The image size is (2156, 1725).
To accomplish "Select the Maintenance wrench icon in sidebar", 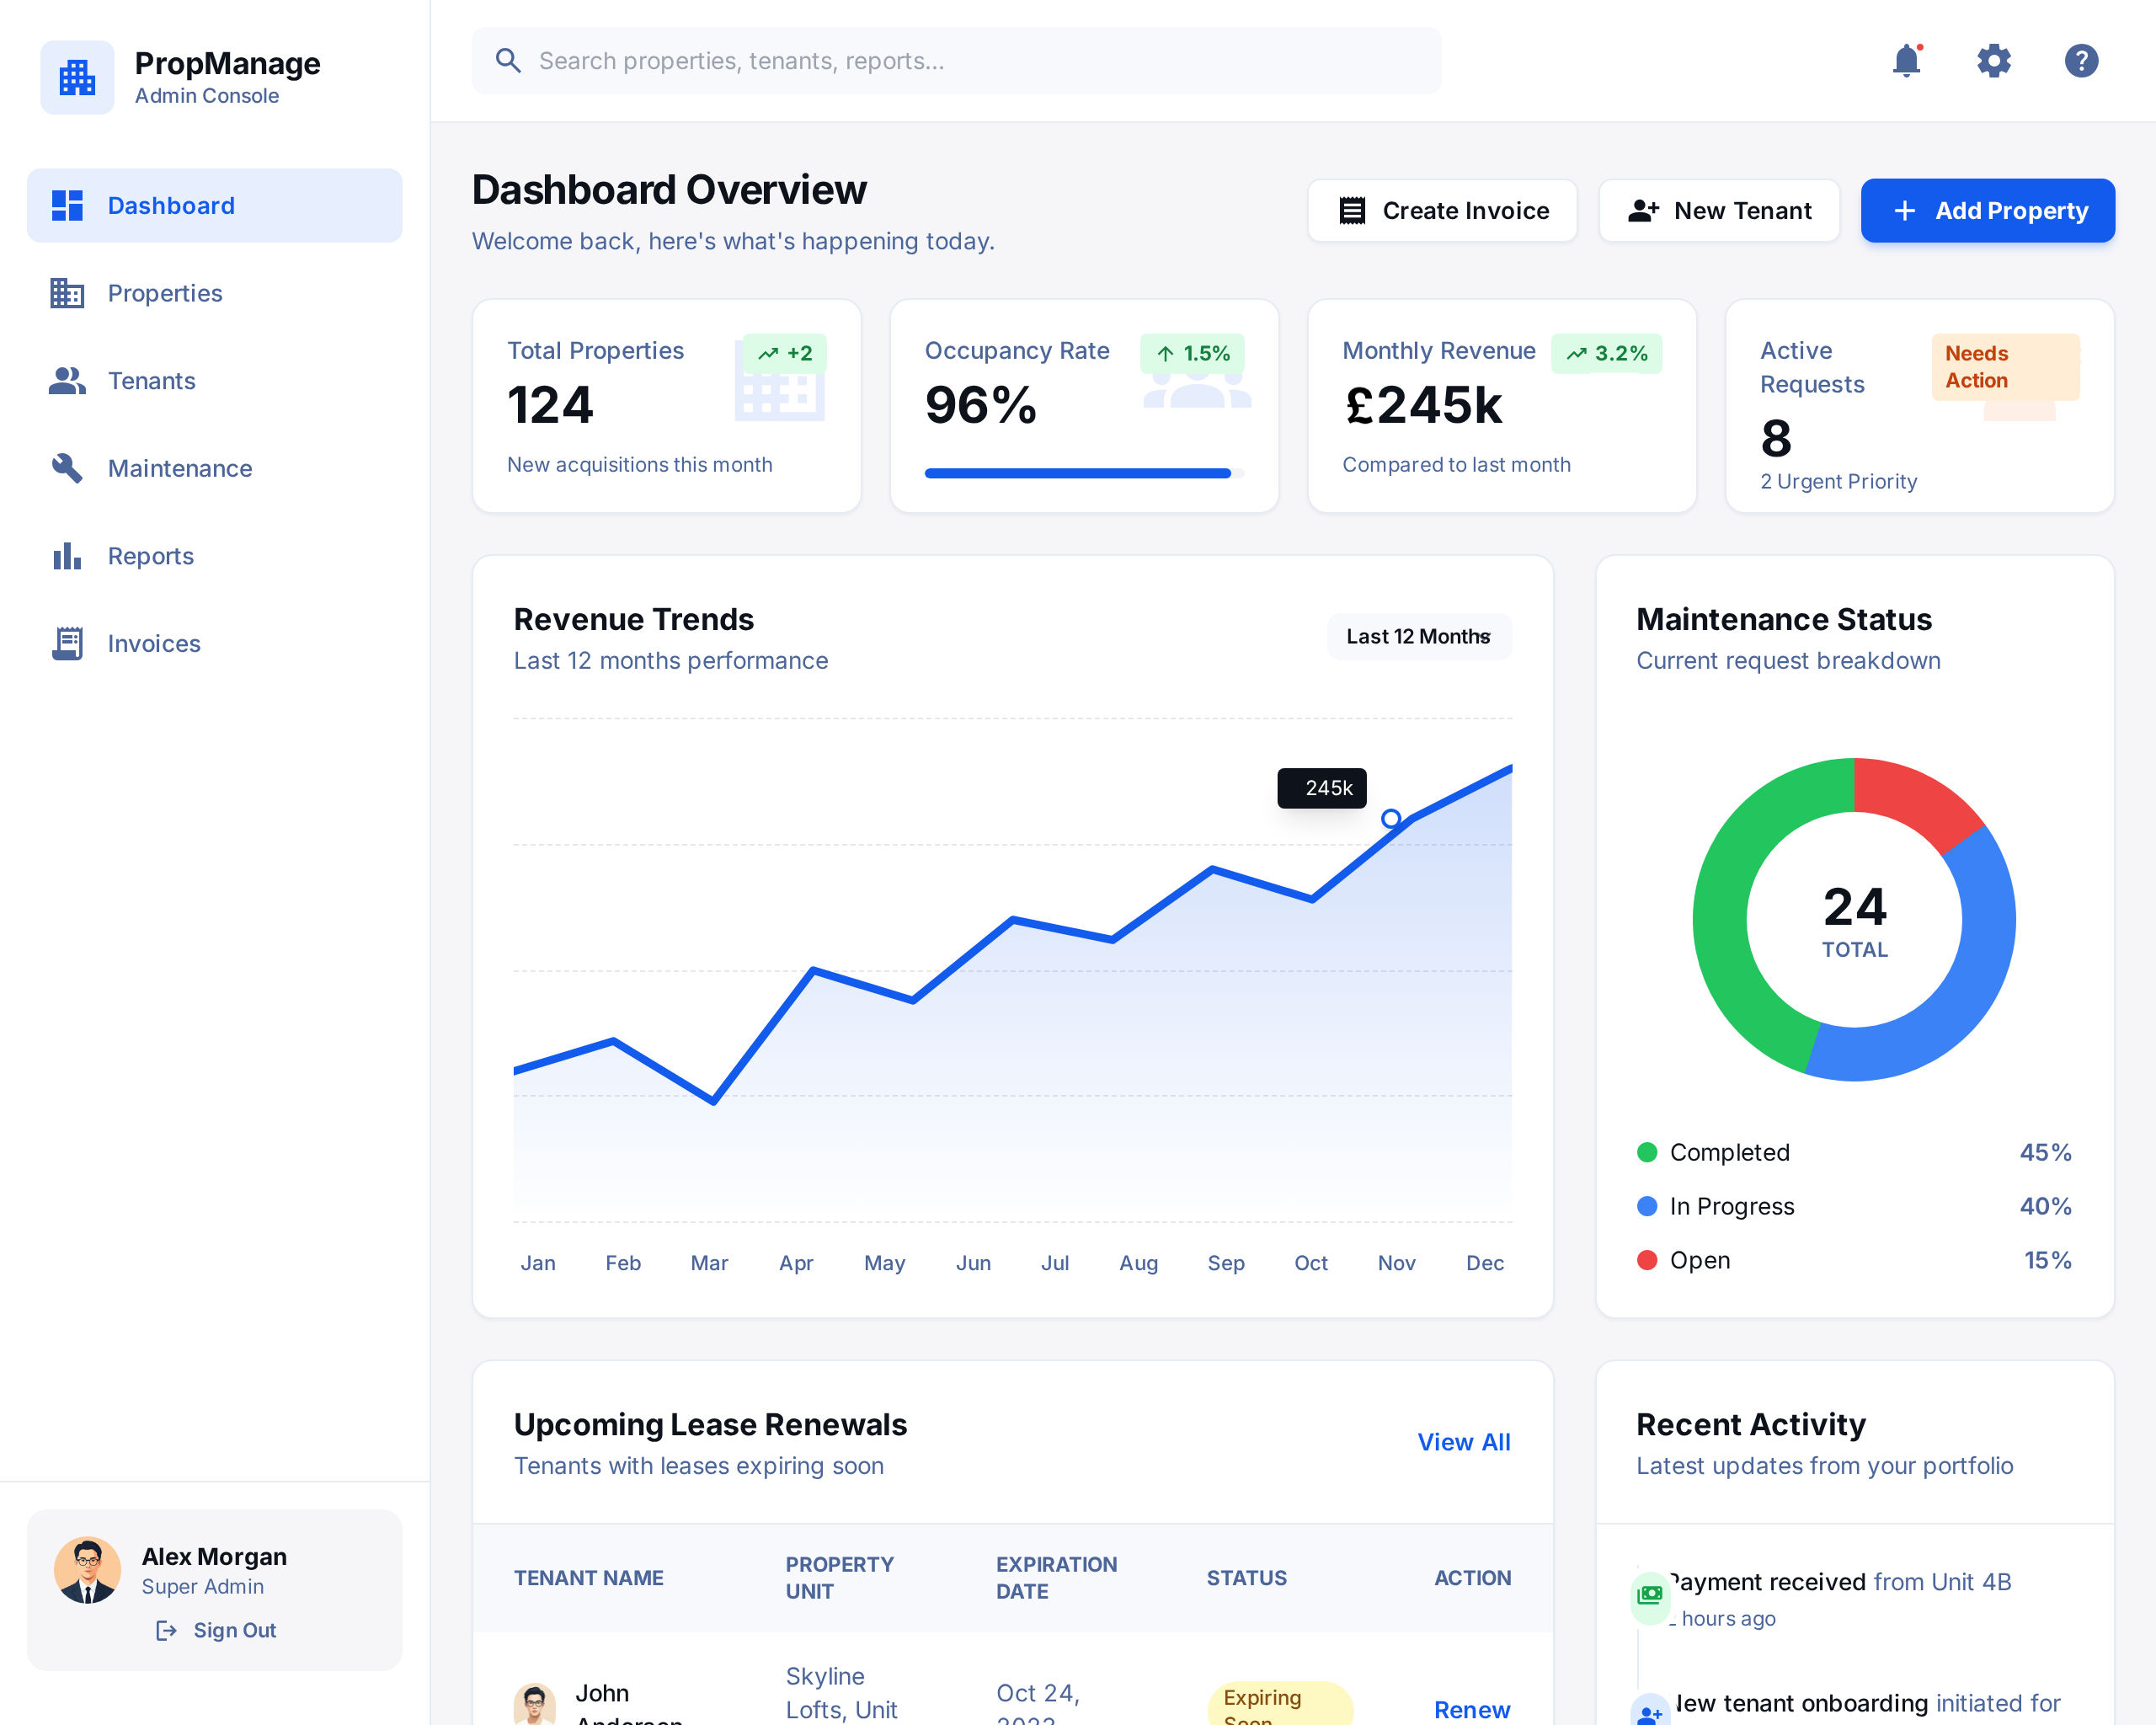I will 66,468.
